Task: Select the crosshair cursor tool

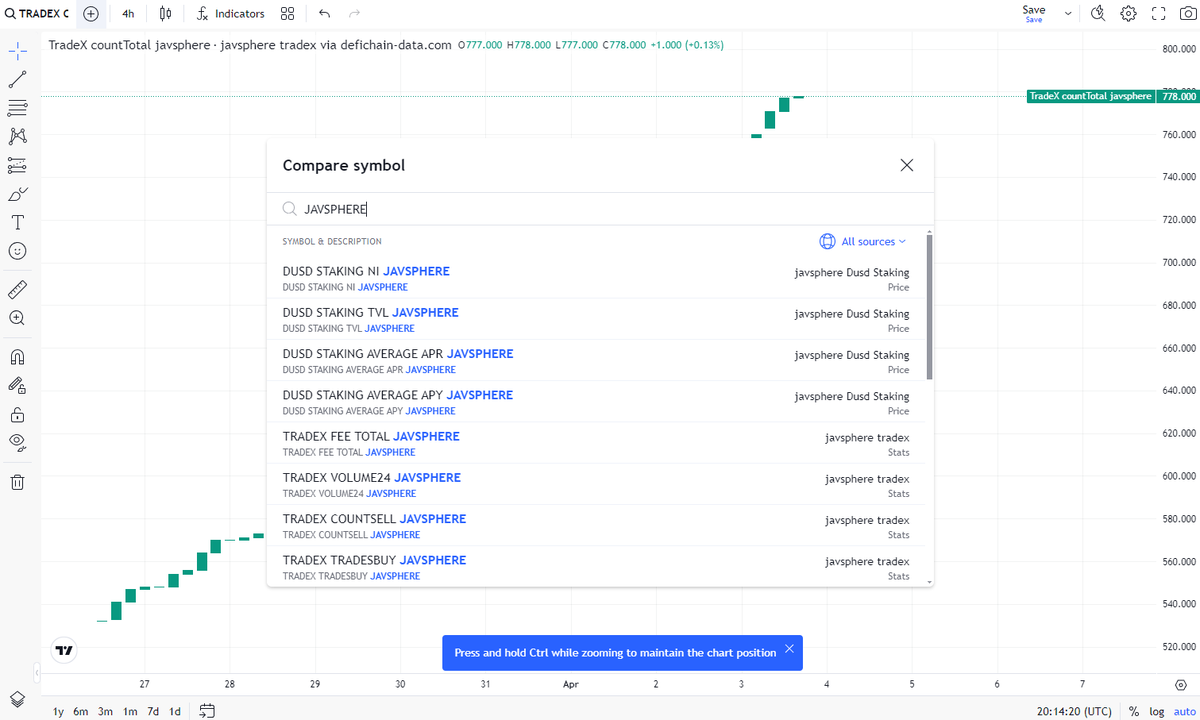Action: (17, 49)
